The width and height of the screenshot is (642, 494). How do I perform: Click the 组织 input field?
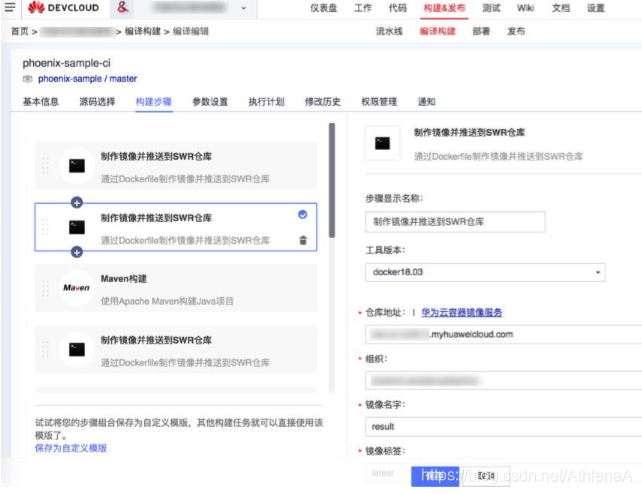coord(504,381)
